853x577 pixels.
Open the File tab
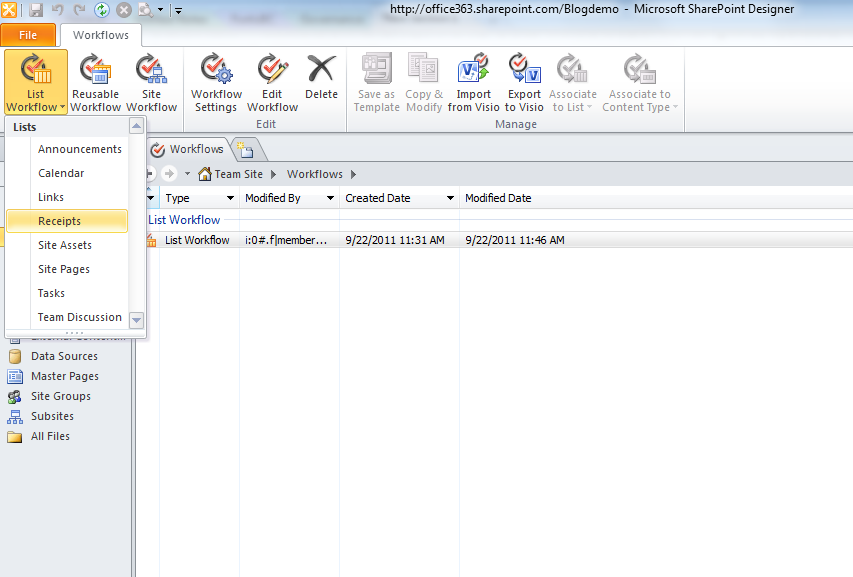(x=28, y=35)
